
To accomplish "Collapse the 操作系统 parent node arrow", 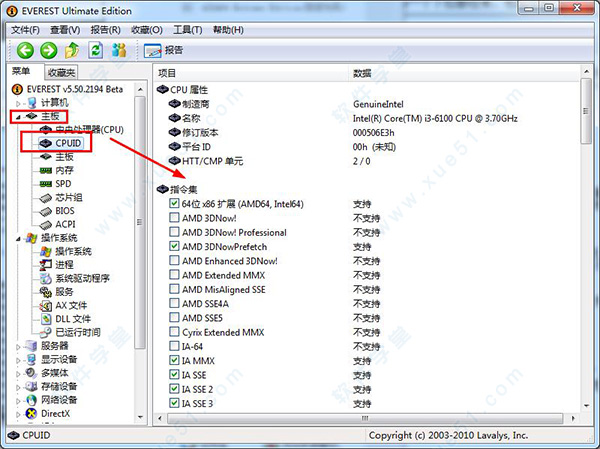I will coord(18,238).
